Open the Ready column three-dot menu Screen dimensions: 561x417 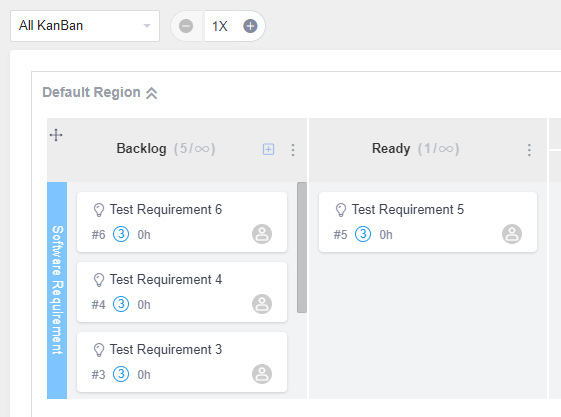529,149
